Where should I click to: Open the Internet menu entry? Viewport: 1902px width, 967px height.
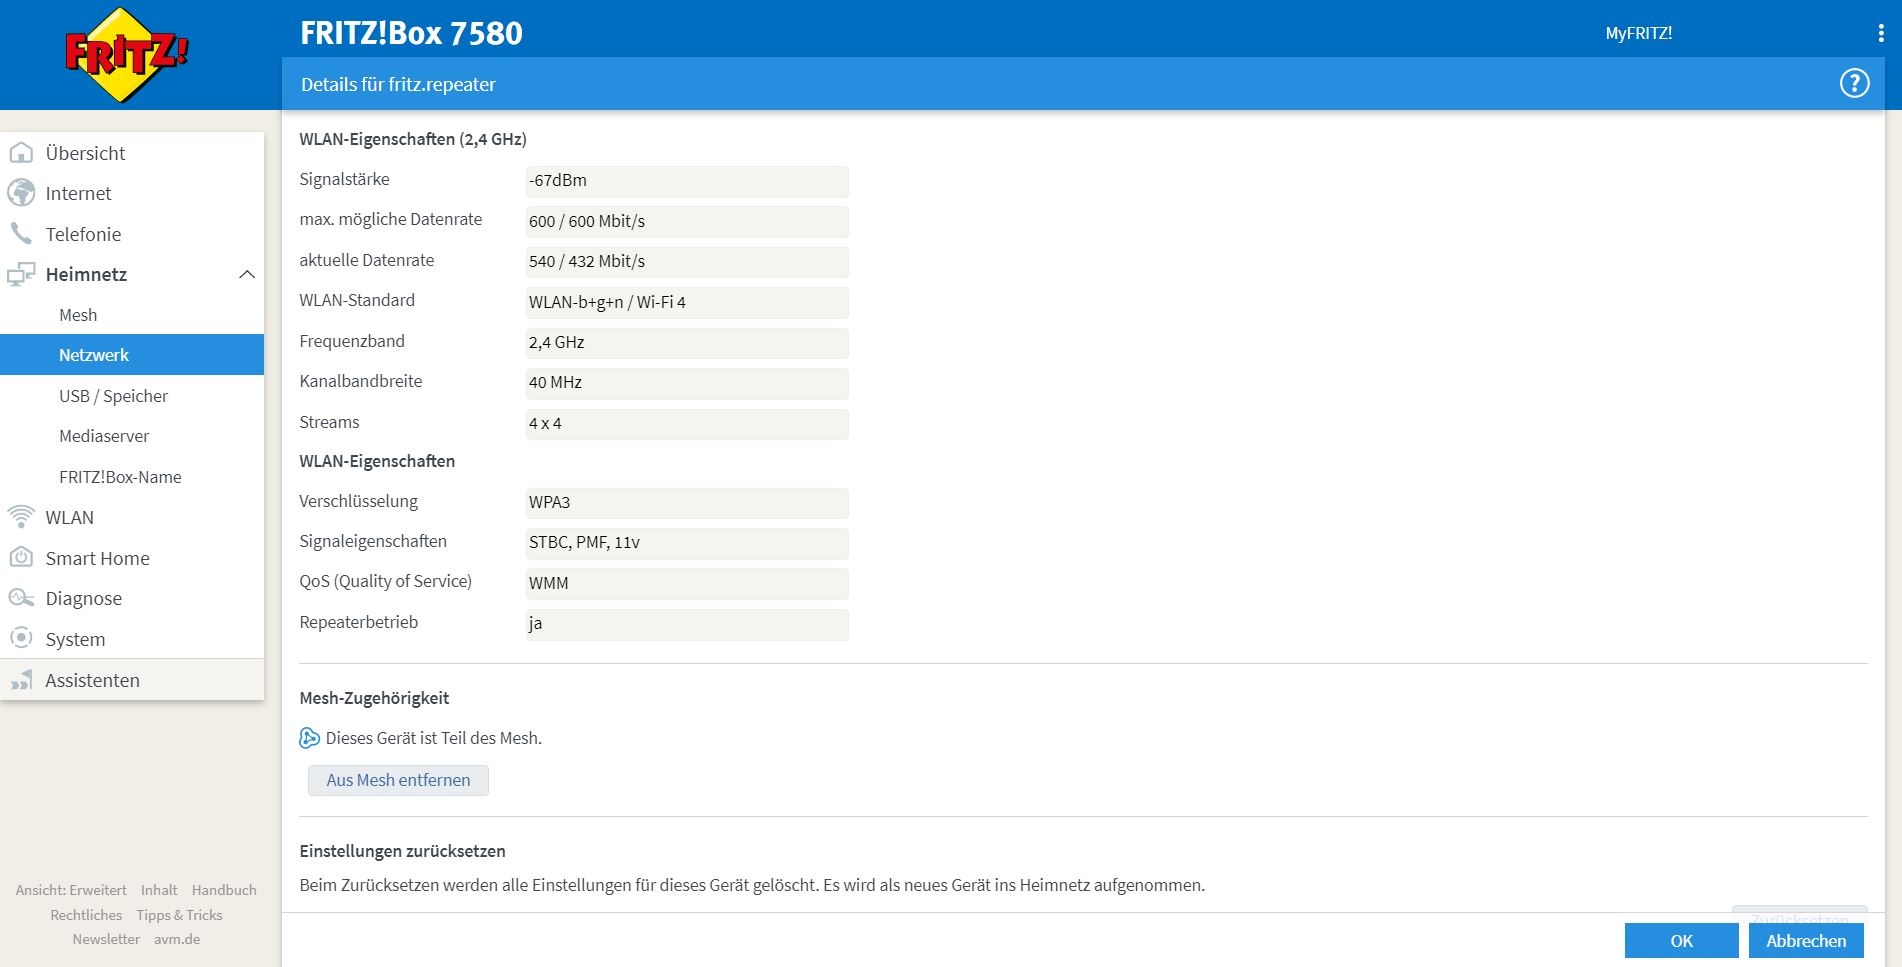pos(132,193)
